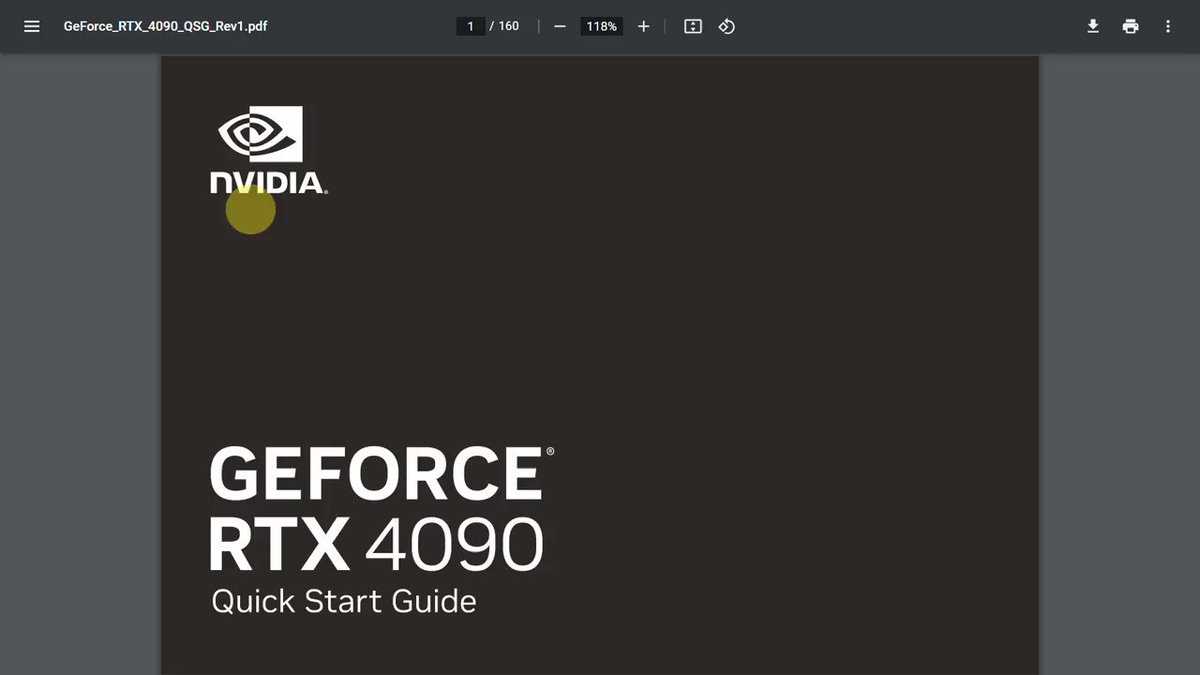Click the NVIDIA logo on the page
The height and width of the screenshot is (675, 1200).
[x=268, y=150]
